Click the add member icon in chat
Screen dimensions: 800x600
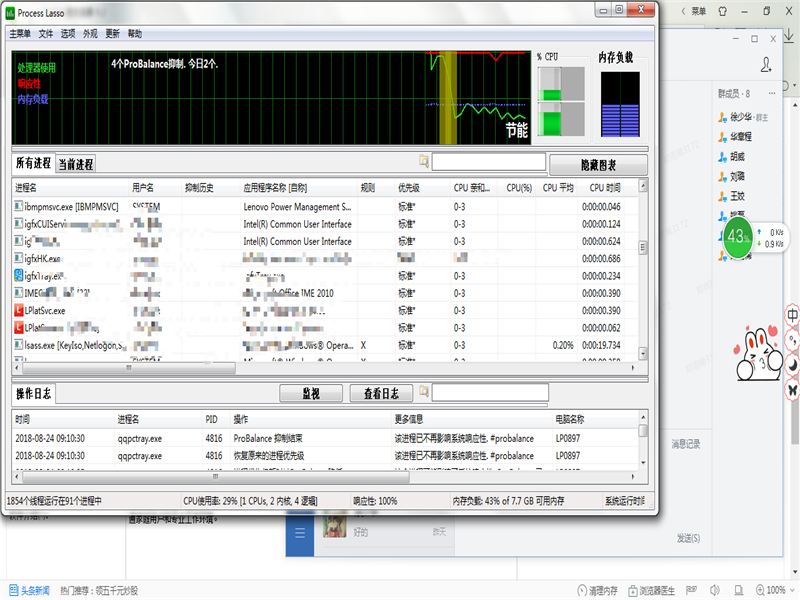[766, 65]
